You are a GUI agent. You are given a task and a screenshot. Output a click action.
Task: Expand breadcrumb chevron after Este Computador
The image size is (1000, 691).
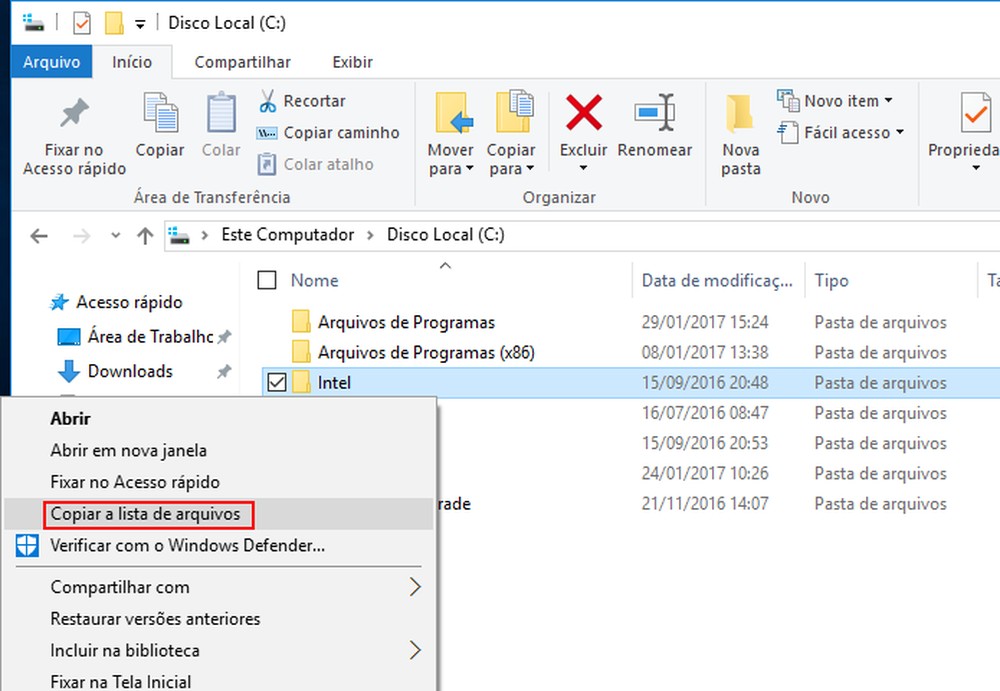(x=371, y=235)
